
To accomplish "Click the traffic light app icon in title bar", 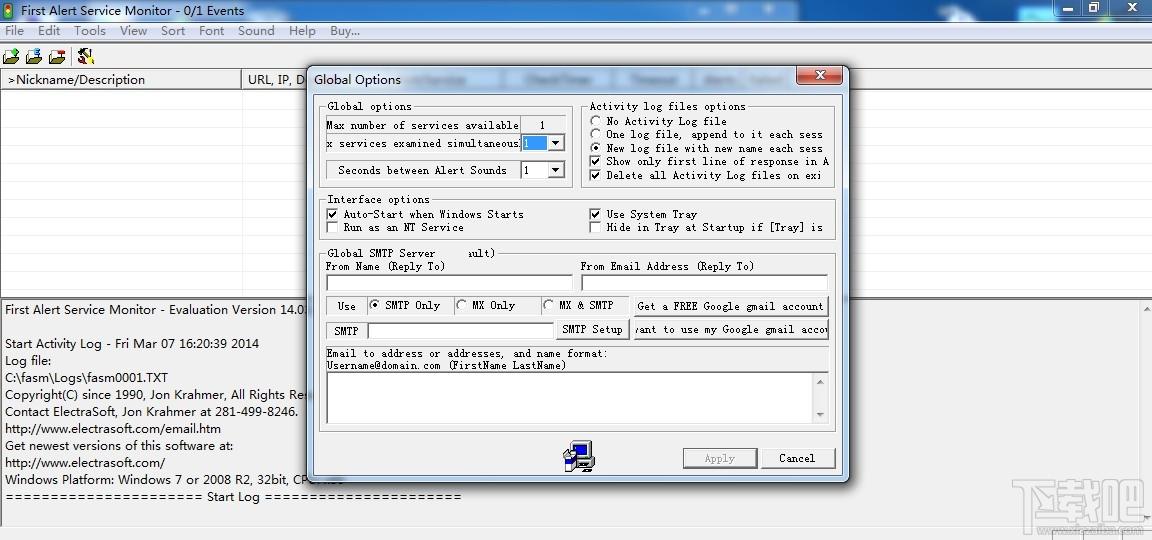I will coord(9,10).
